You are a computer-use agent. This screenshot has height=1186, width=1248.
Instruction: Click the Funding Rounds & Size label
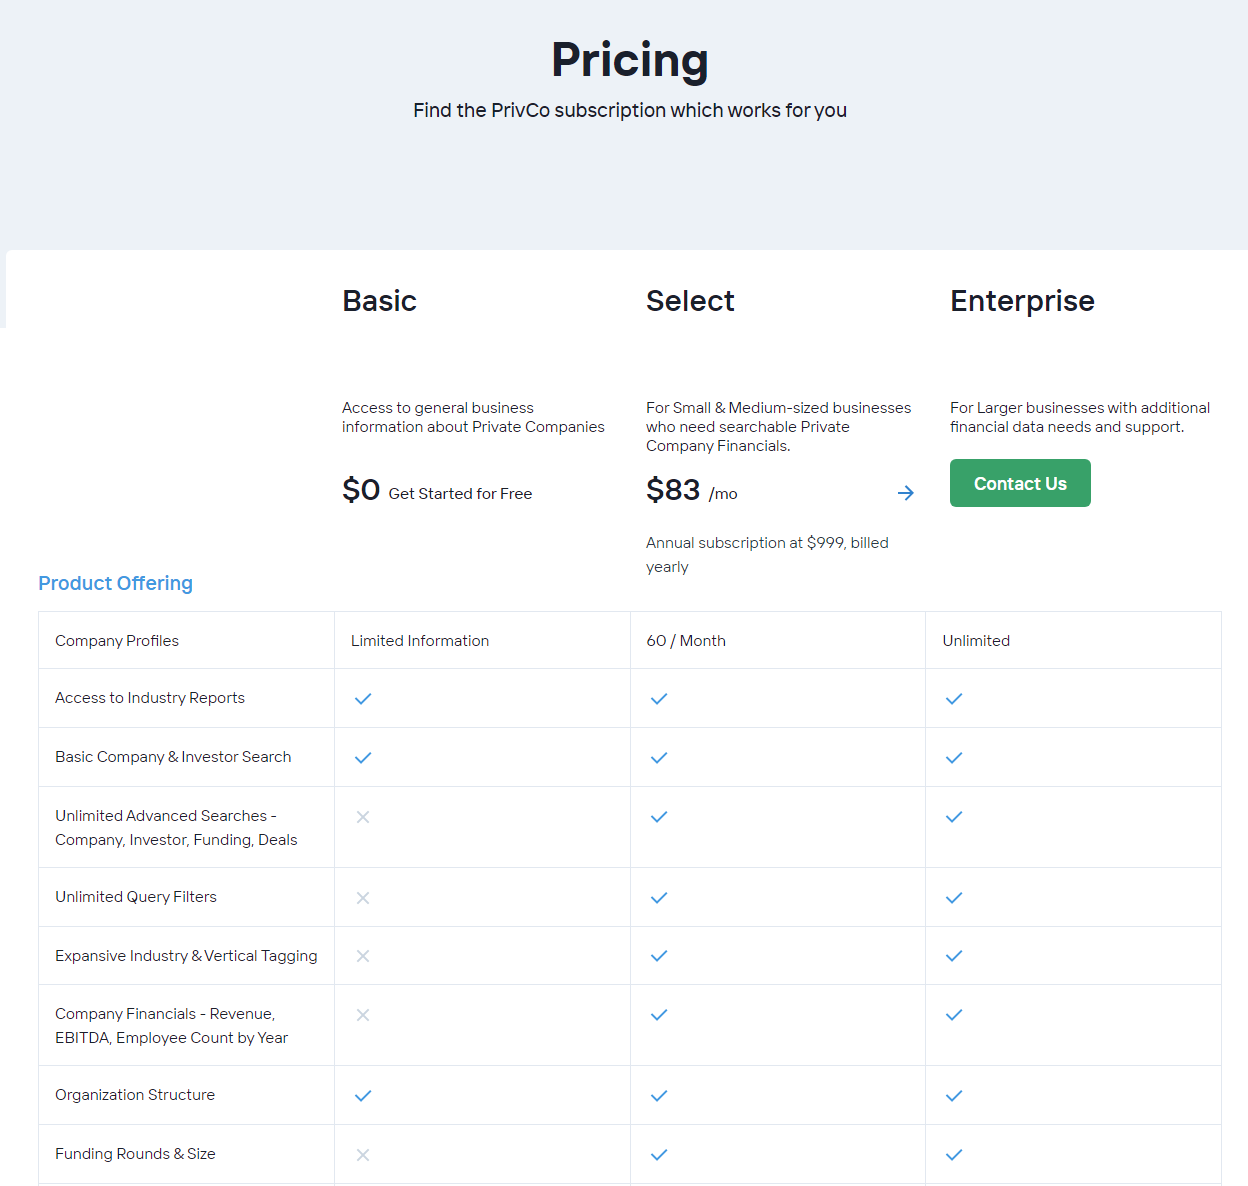click(x=135, y=1154)
